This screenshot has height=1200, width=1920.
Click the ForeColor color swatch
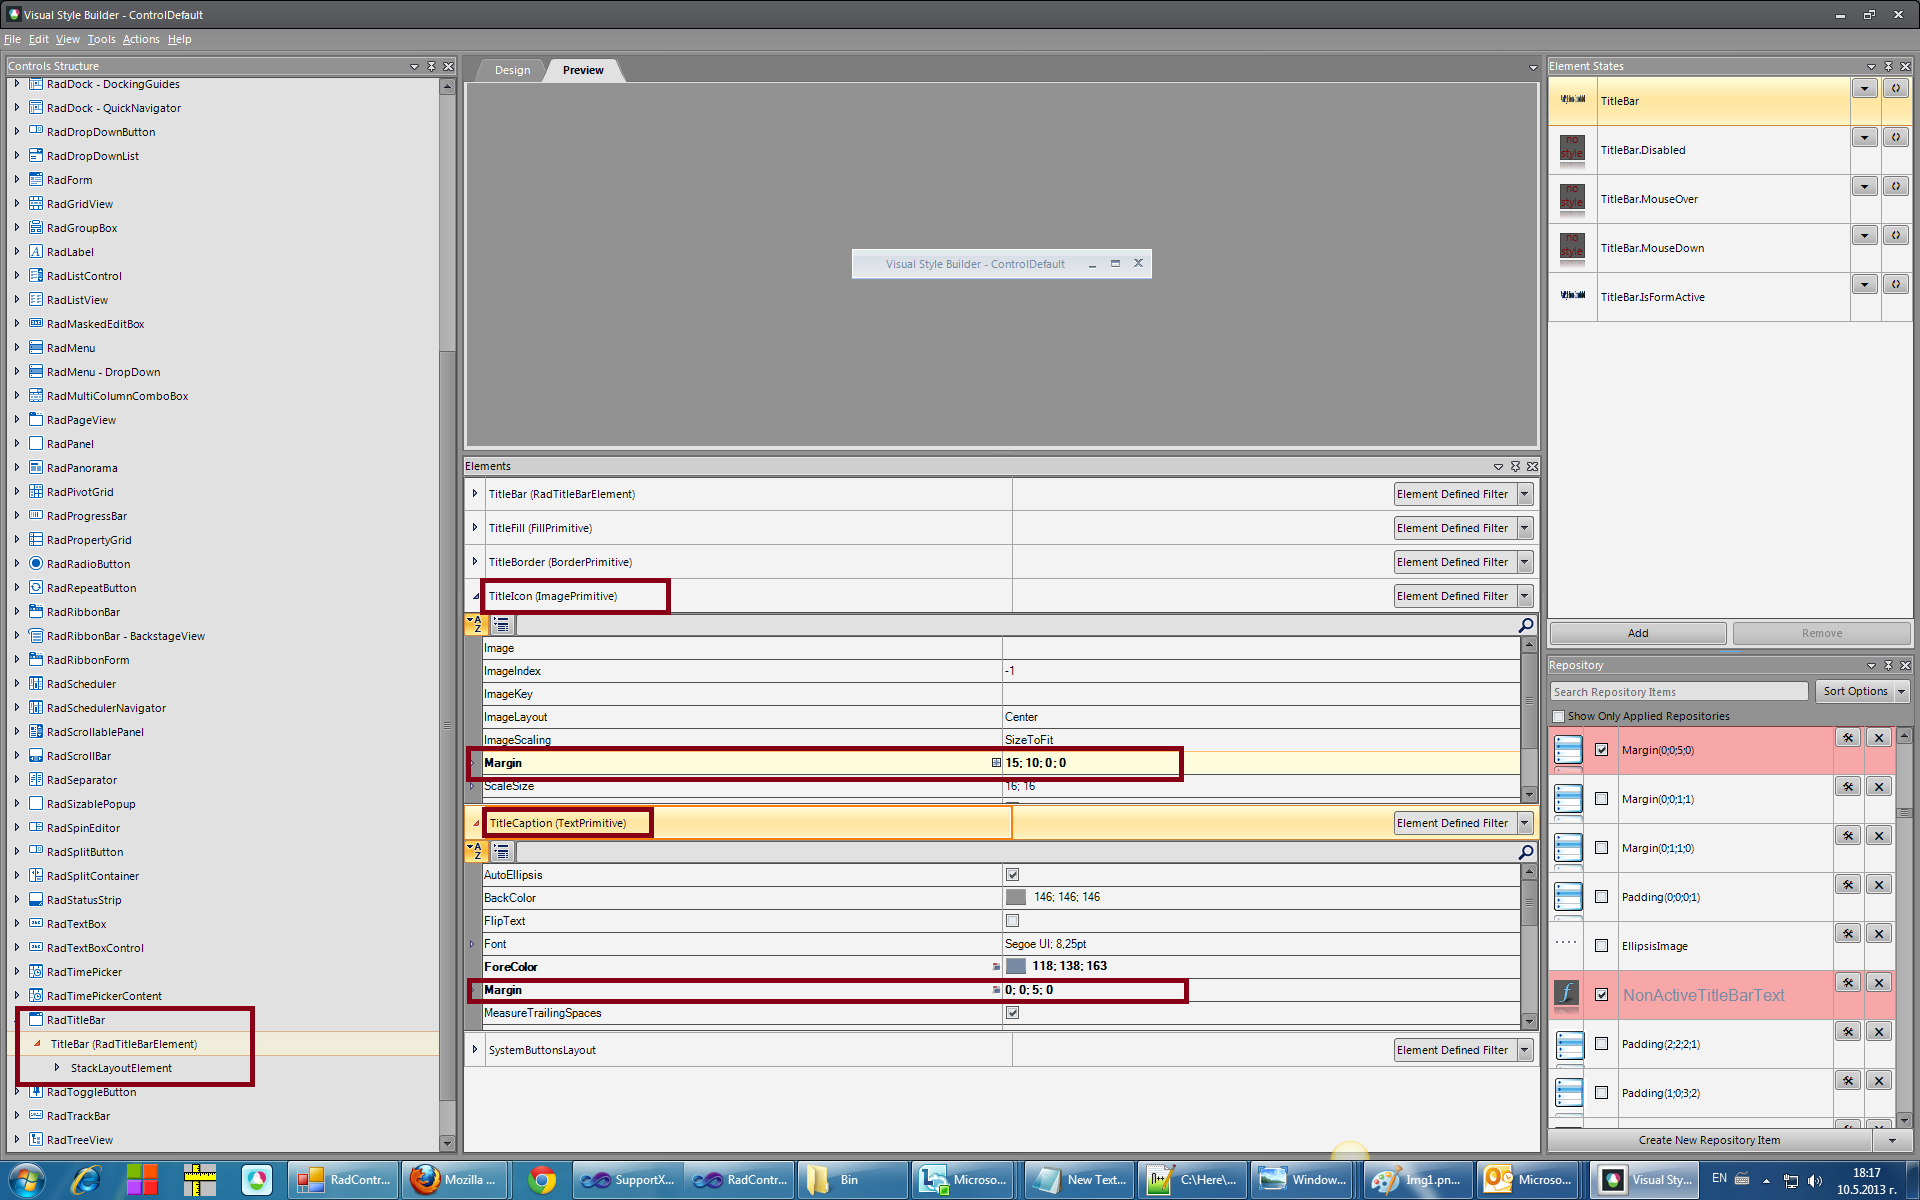tap(1015, 966)
